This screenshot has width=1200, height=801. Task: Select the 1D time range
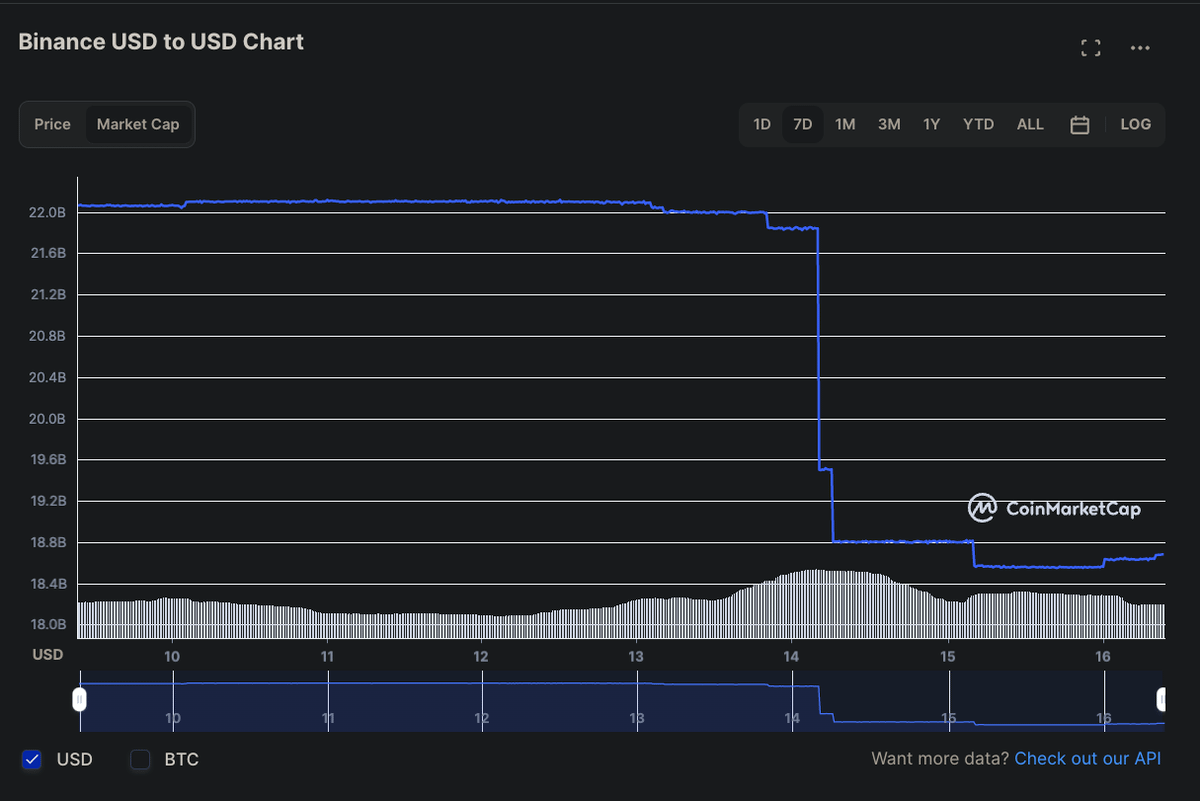pos(762,125)
